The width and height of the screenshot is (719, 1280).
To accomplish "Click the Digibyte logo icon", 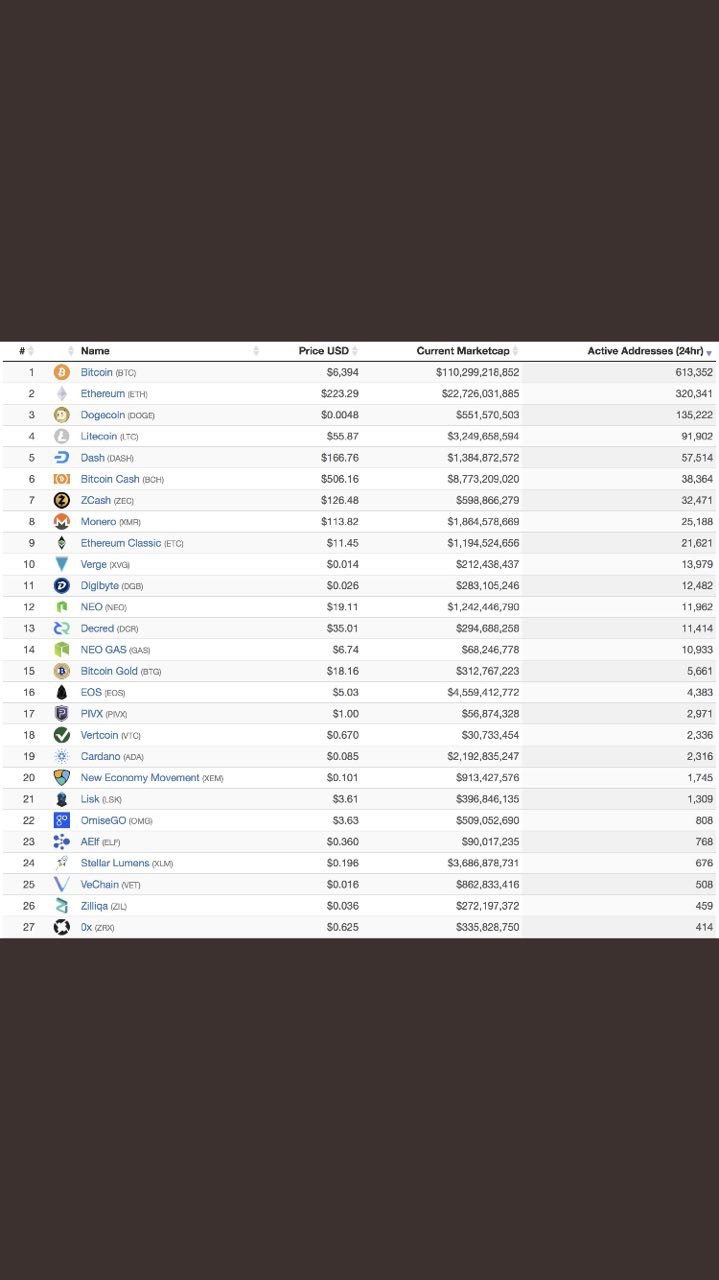I will (x=61, y=586).
